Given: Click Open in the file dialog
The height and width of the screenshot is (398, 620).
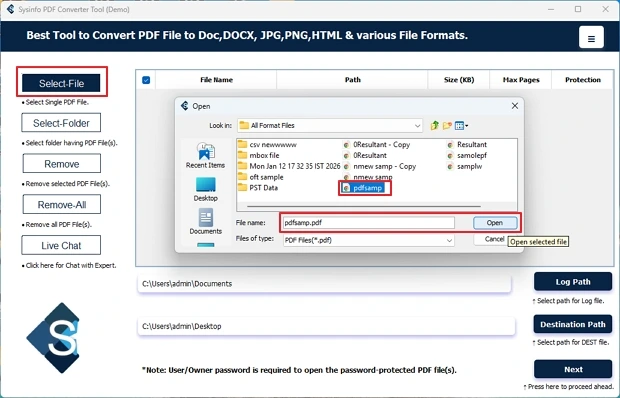Looking at the screenshot, I should [495, 223].
